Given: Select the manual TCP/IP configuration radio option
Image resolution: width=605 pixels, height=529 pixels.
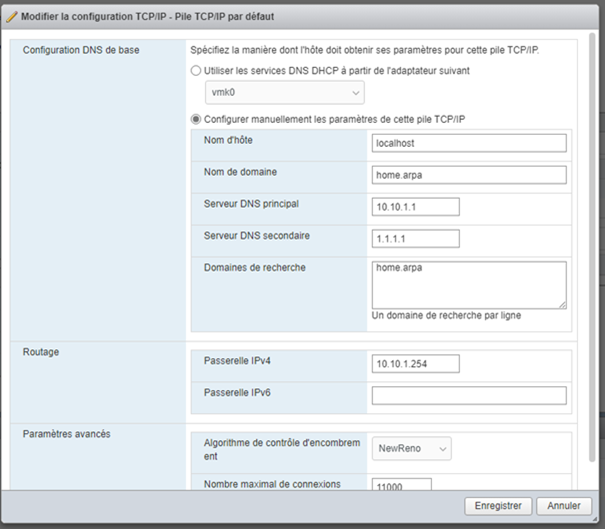Looking at the screenshot, I should [x=196, y=119].
